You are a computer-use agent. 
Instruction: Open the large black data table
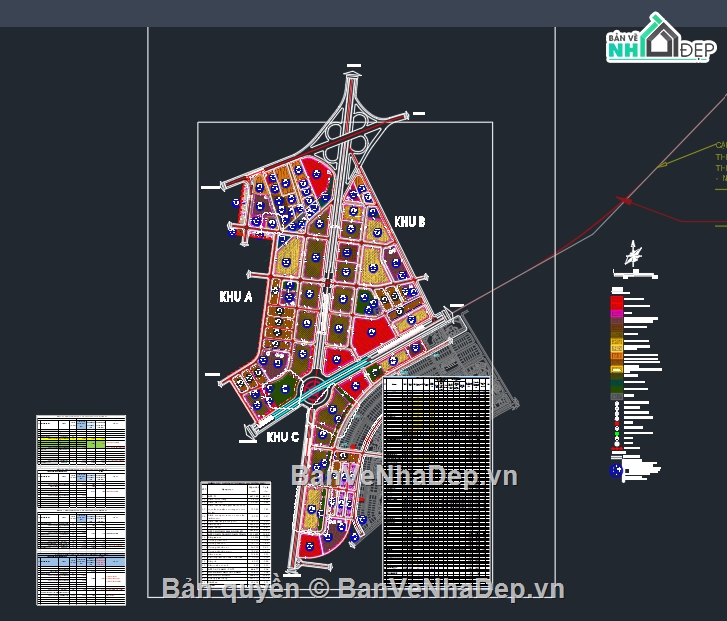pyautogui.click(x=436, y=479)
